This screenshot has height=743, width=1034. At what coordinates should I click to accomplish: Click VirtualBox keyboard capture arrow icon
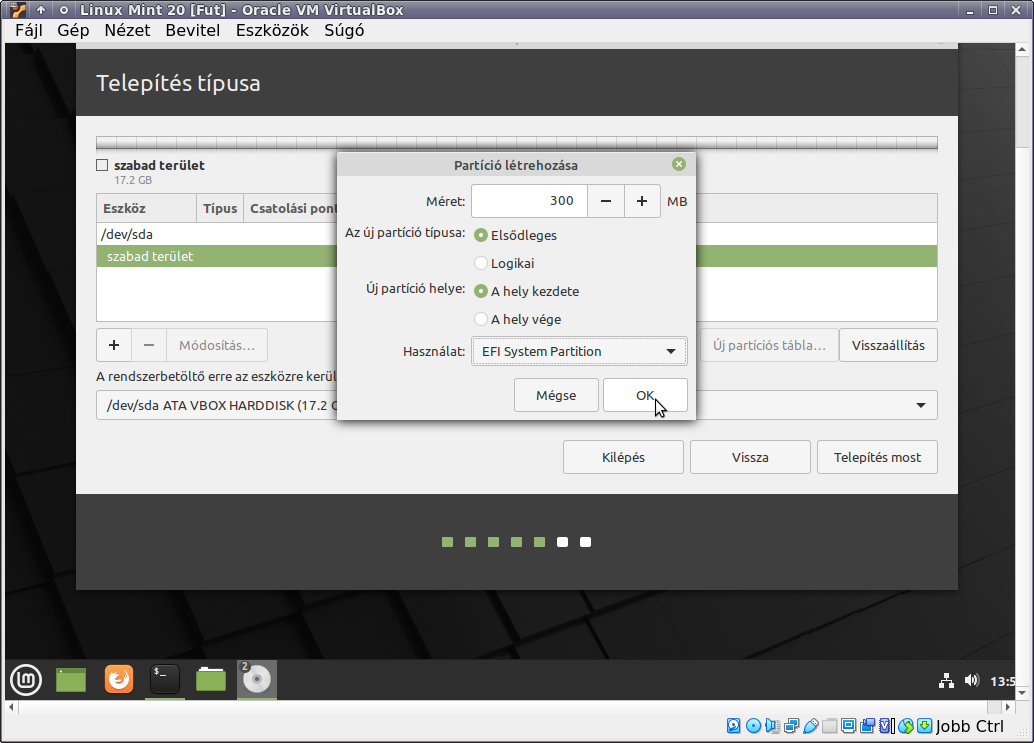click(925, 726)
